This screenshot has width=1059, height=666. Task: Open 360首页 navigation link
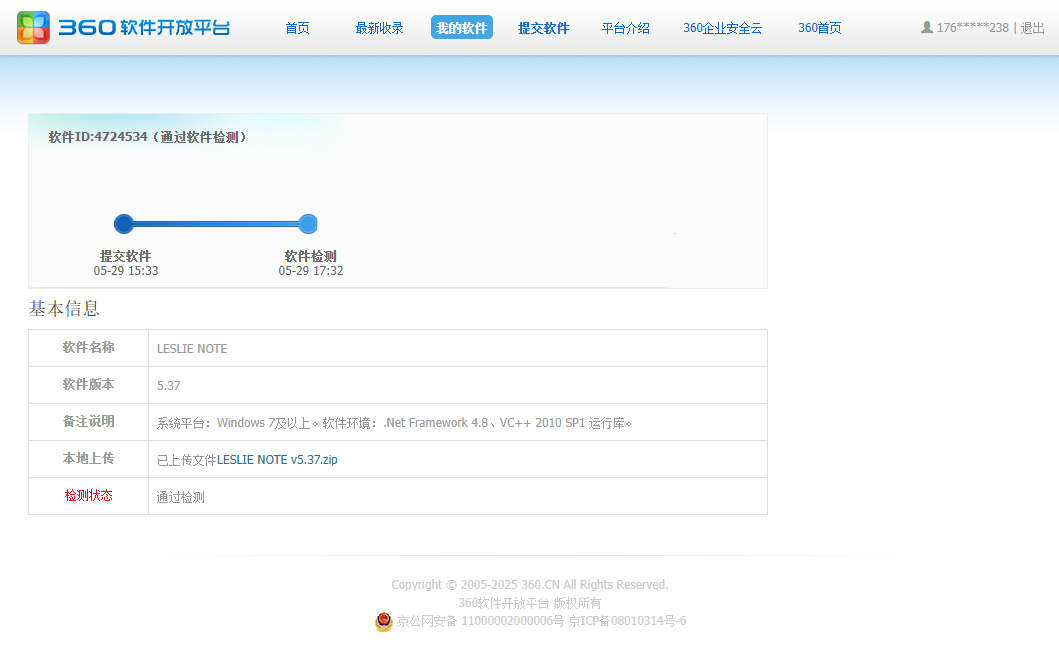pos(820,28)
